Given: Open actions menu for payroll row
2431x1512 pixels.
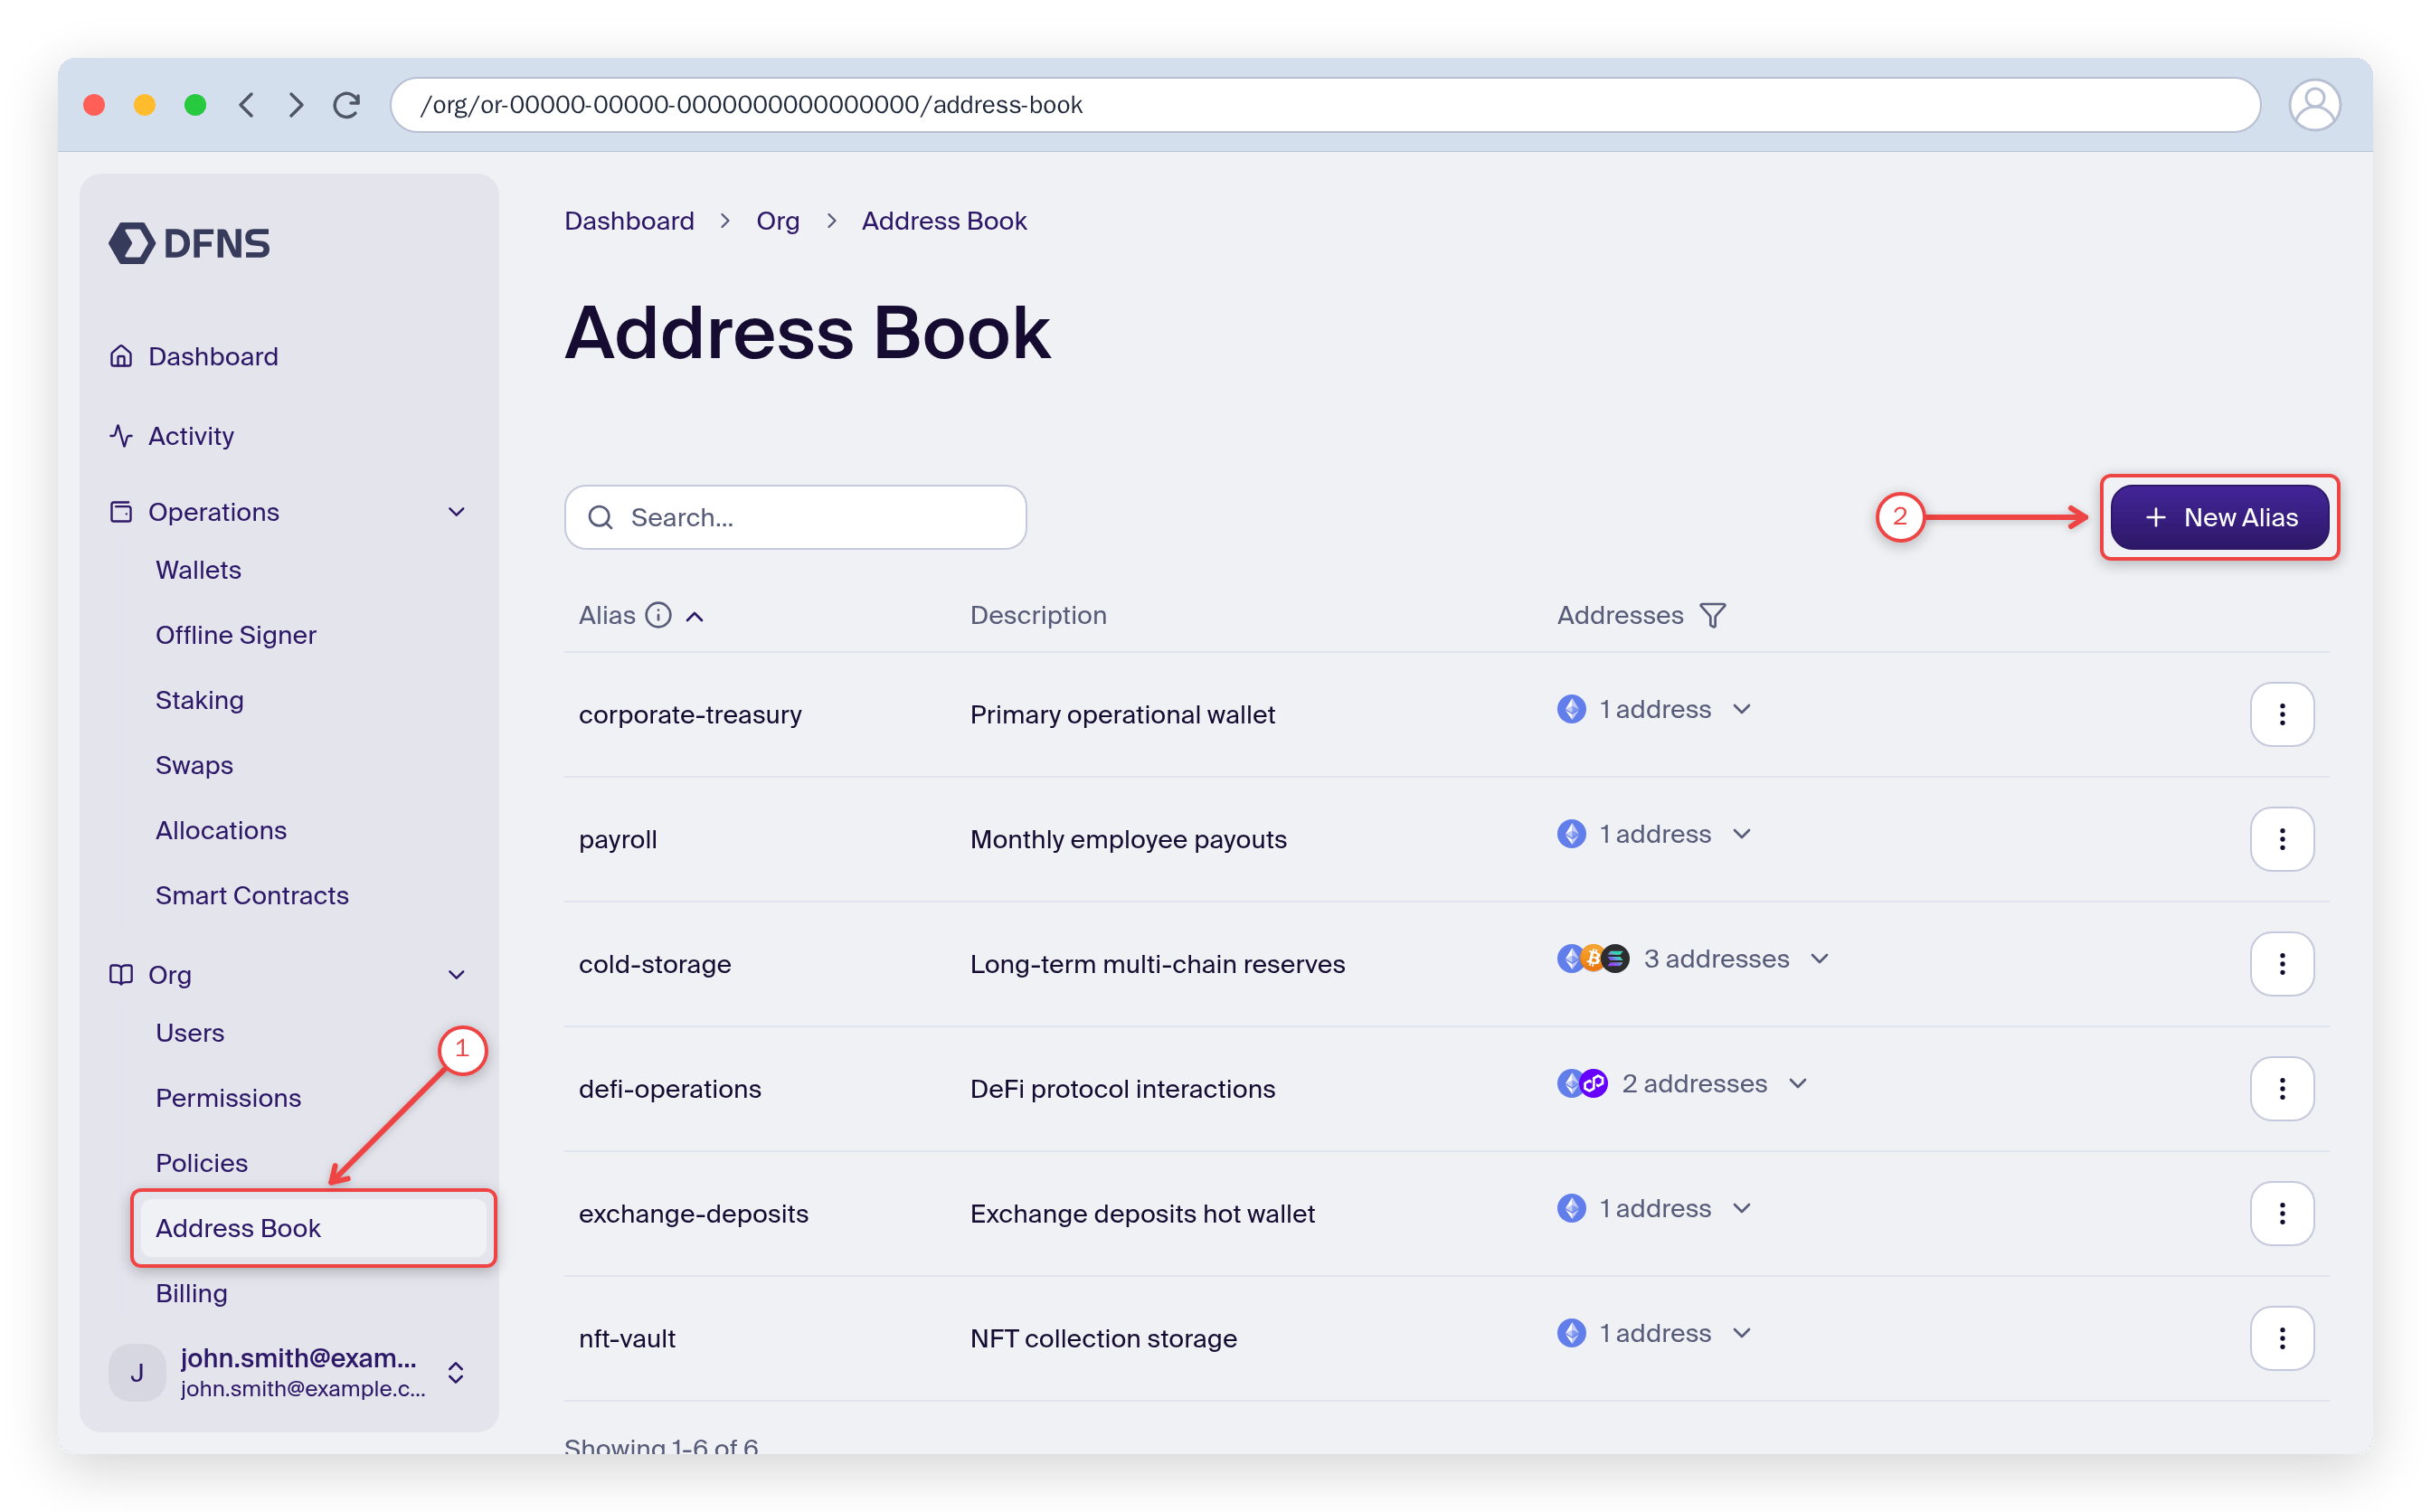Looking at the screenshot, I should click(x=2281, y=839).
